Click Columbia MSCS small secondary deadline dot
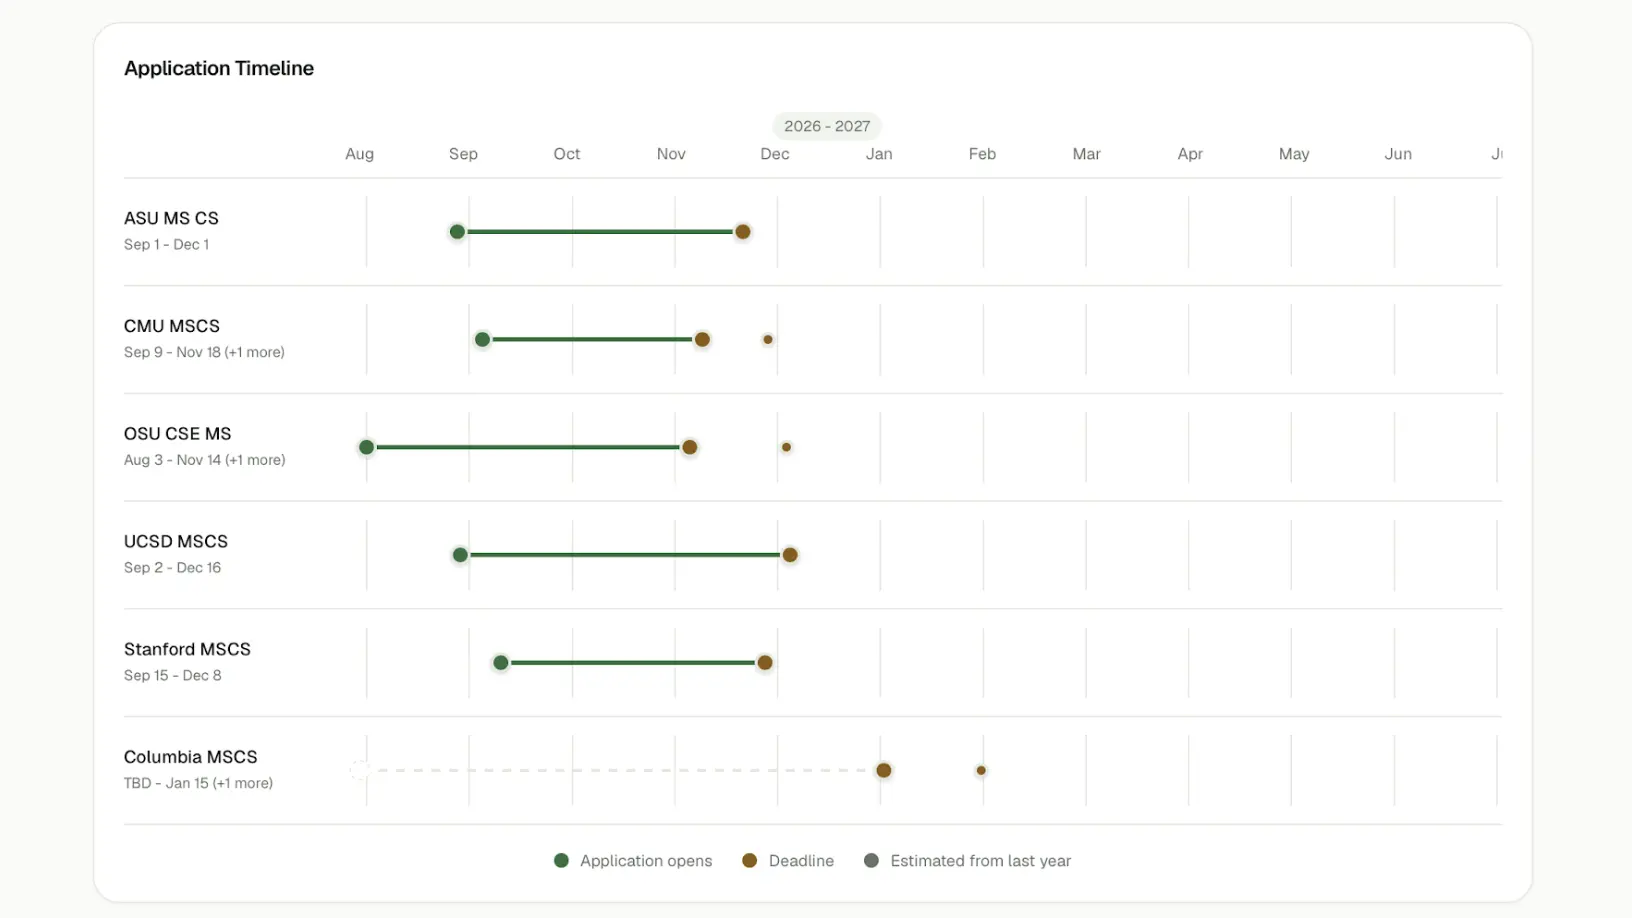This screenshot has width=1632, height=918. (981, 770)
